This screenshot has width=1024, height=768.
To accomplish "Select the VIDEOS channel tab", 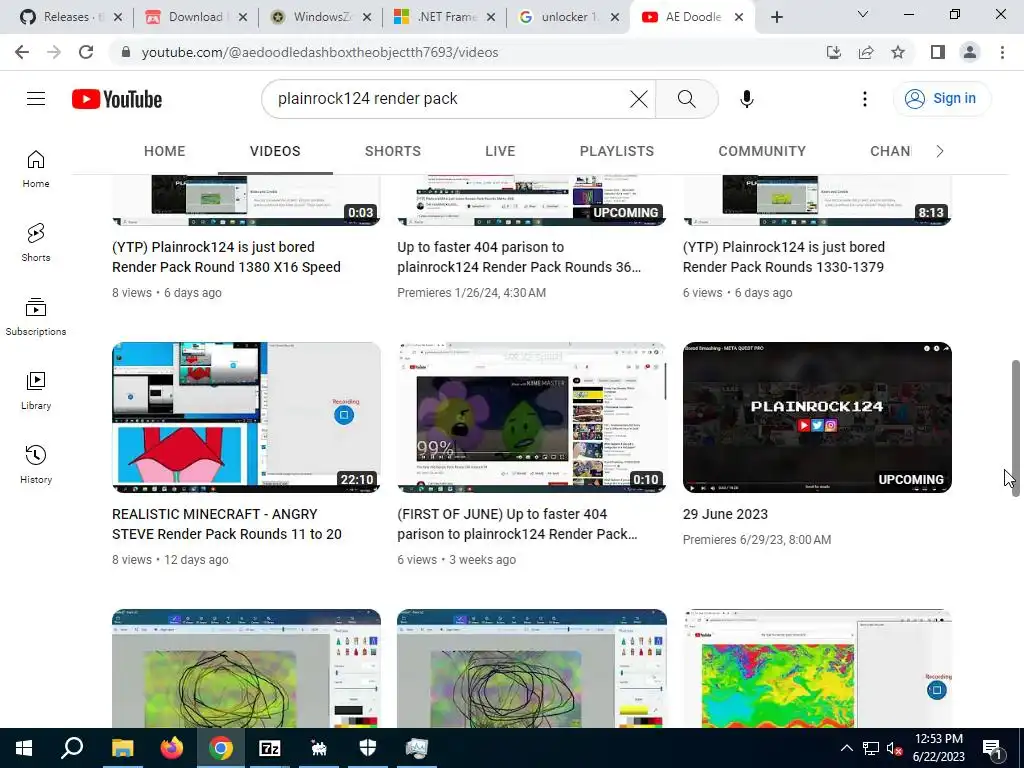I will 275,151.
